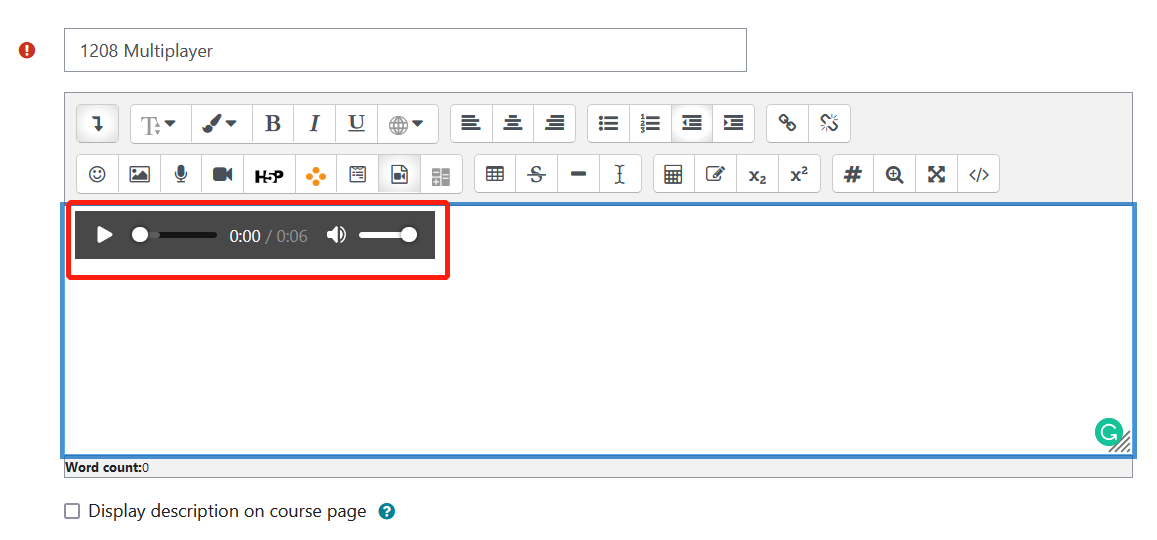Click the pencil edit icon
Viewport: 1157px width, 540px height.
(716, 174)
